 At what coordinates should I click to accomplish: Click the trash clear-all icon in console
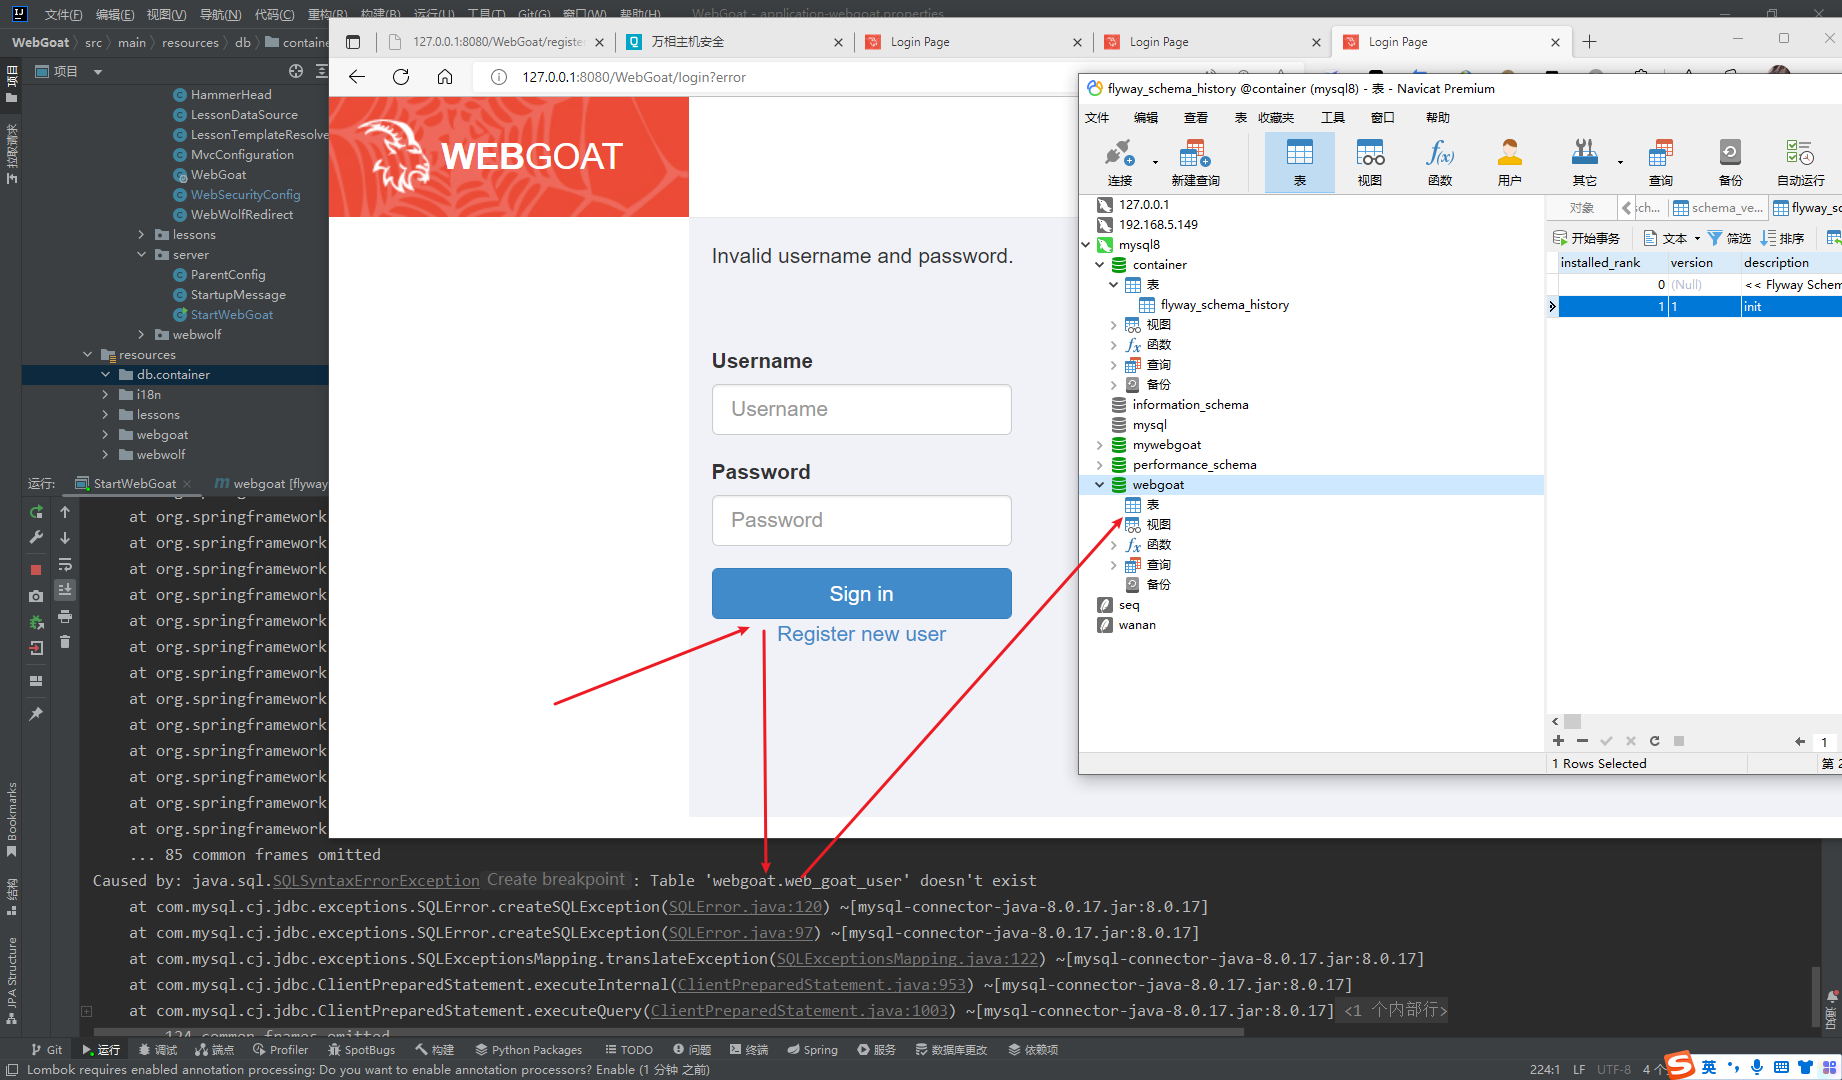tap(65, 642)
